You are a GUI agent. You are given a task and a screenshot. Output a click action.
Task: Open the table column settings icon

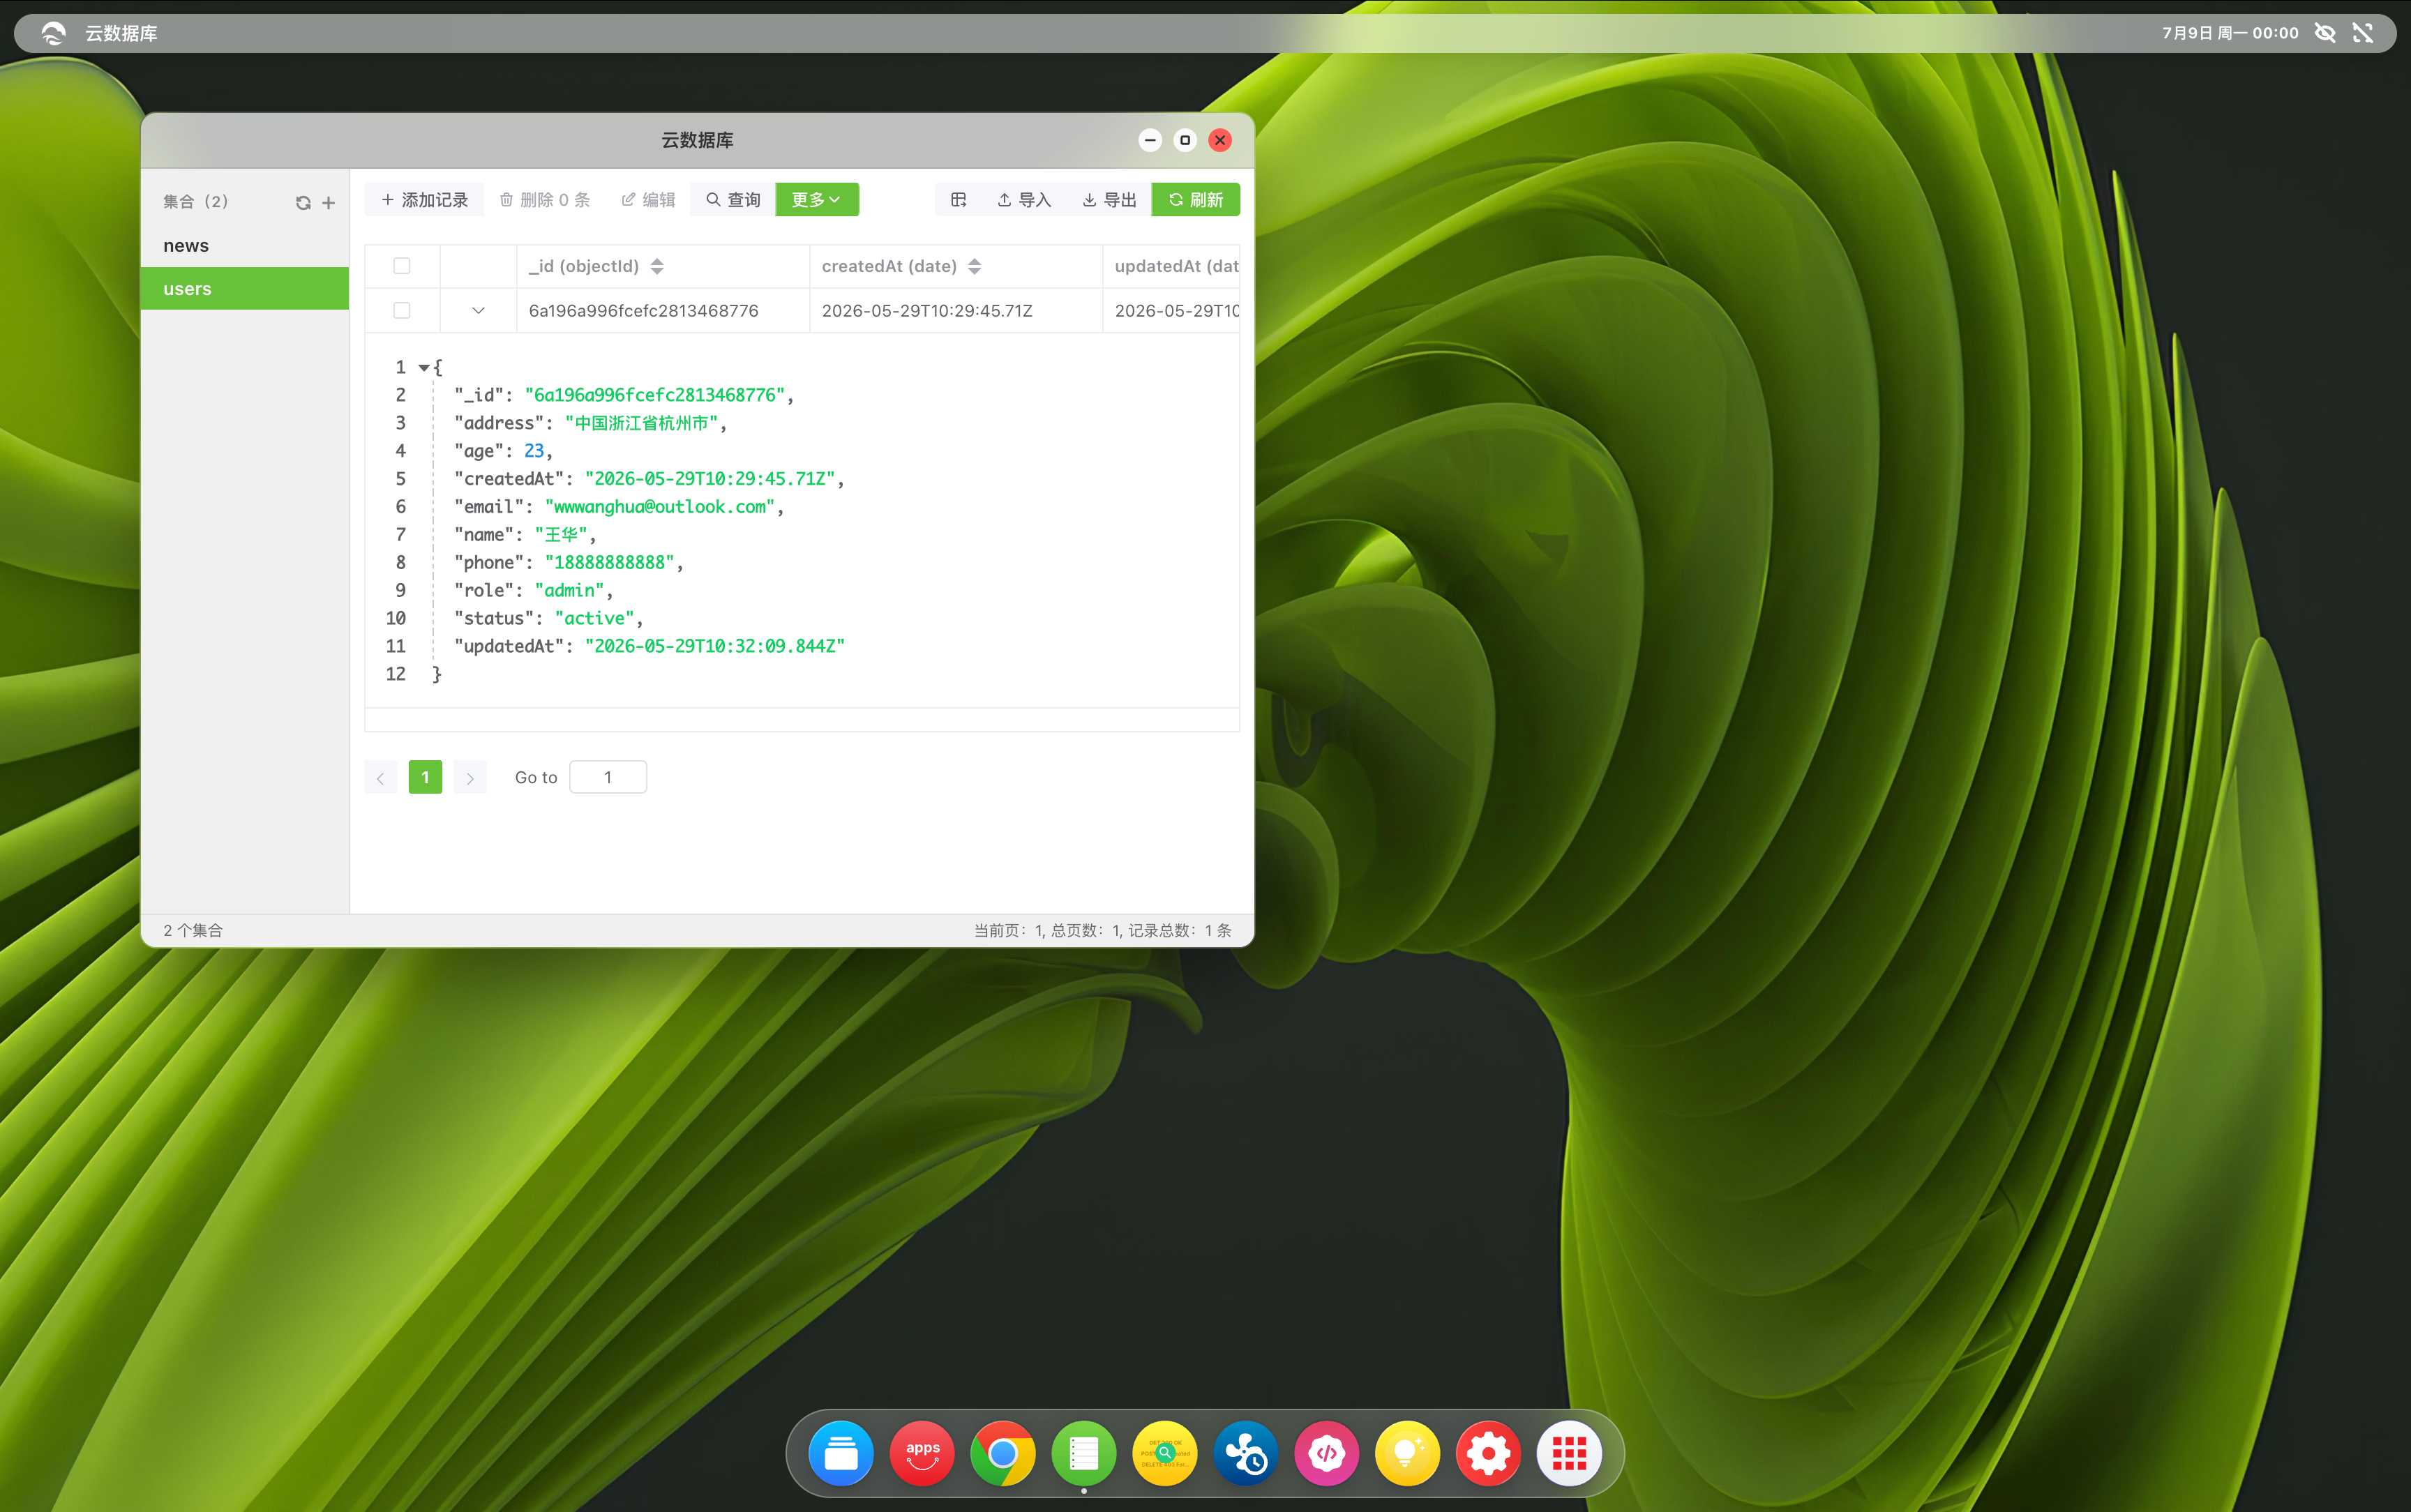[958, 200]
